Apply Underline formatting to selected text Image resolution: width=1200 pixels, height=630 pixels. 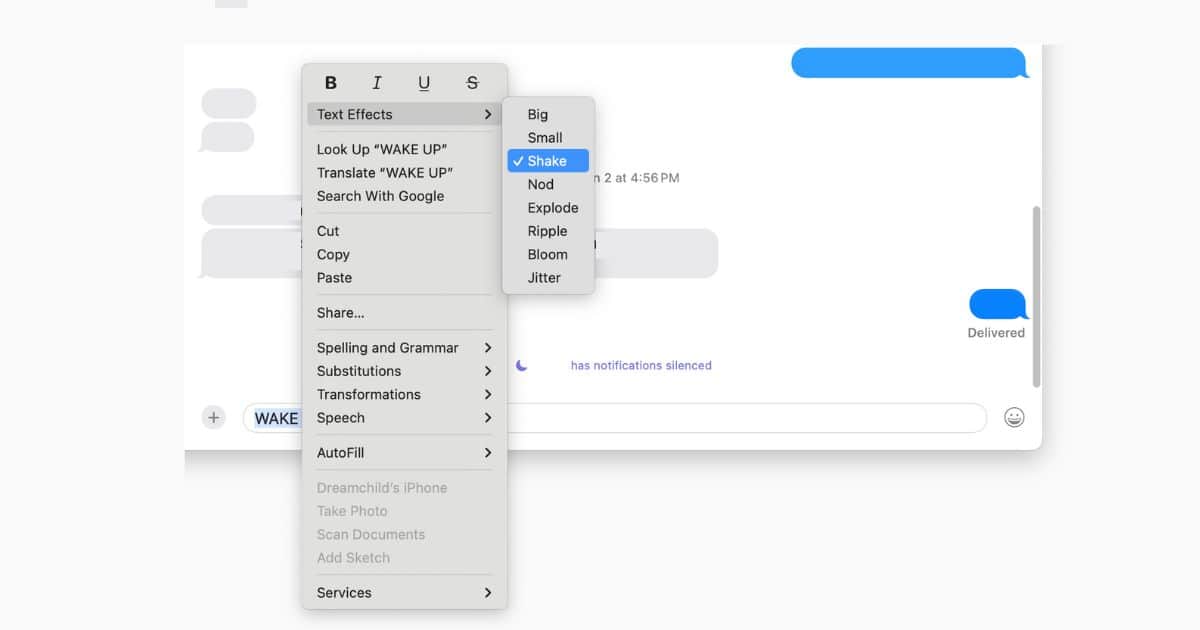[424, 83]
